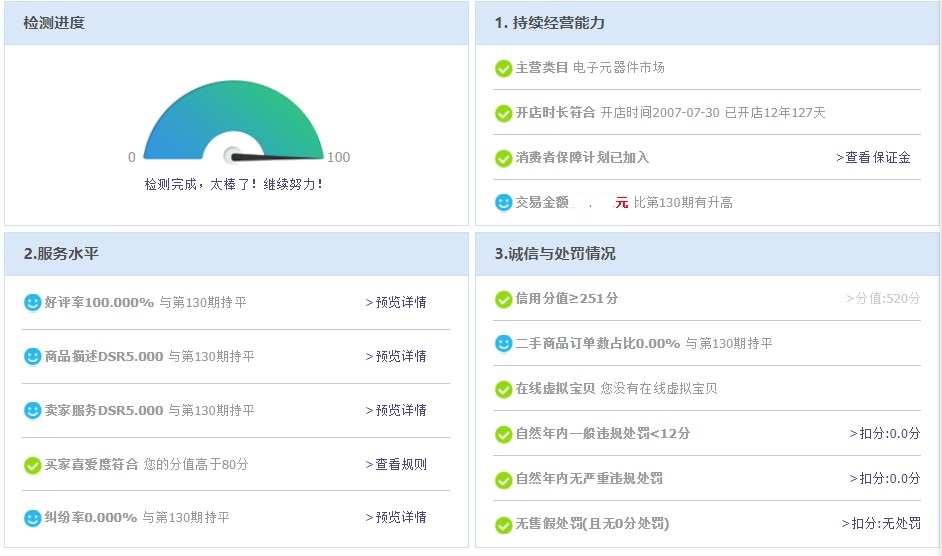
Task: Open 预览详情 for 纠纷率
Action: (x=396, y=517)
